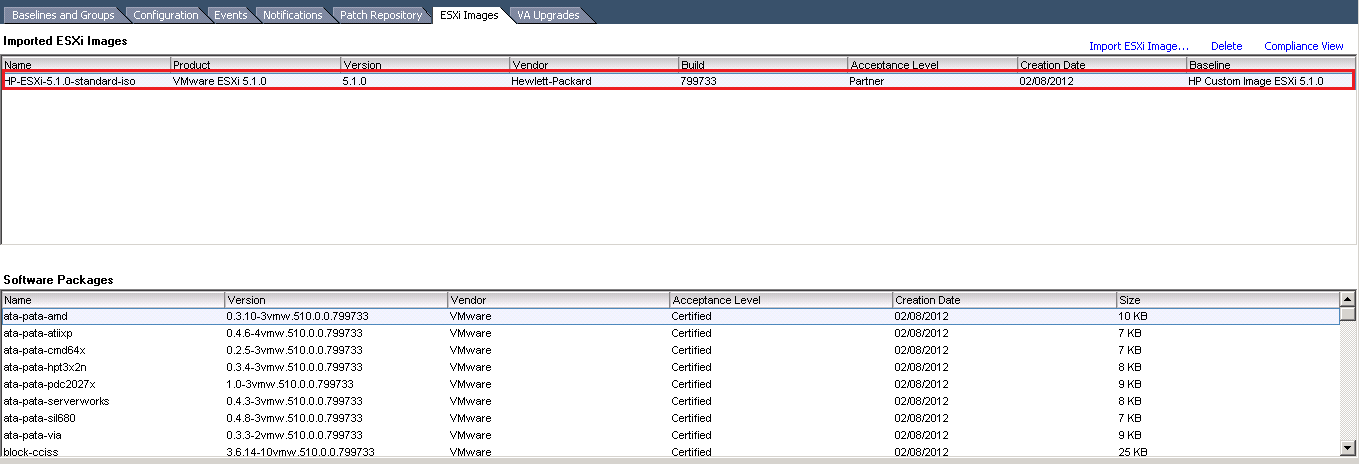This screenshot has height=464, width=1359.
Task: Sort software packages by Size column
Action: click(x=1227, y=300)
